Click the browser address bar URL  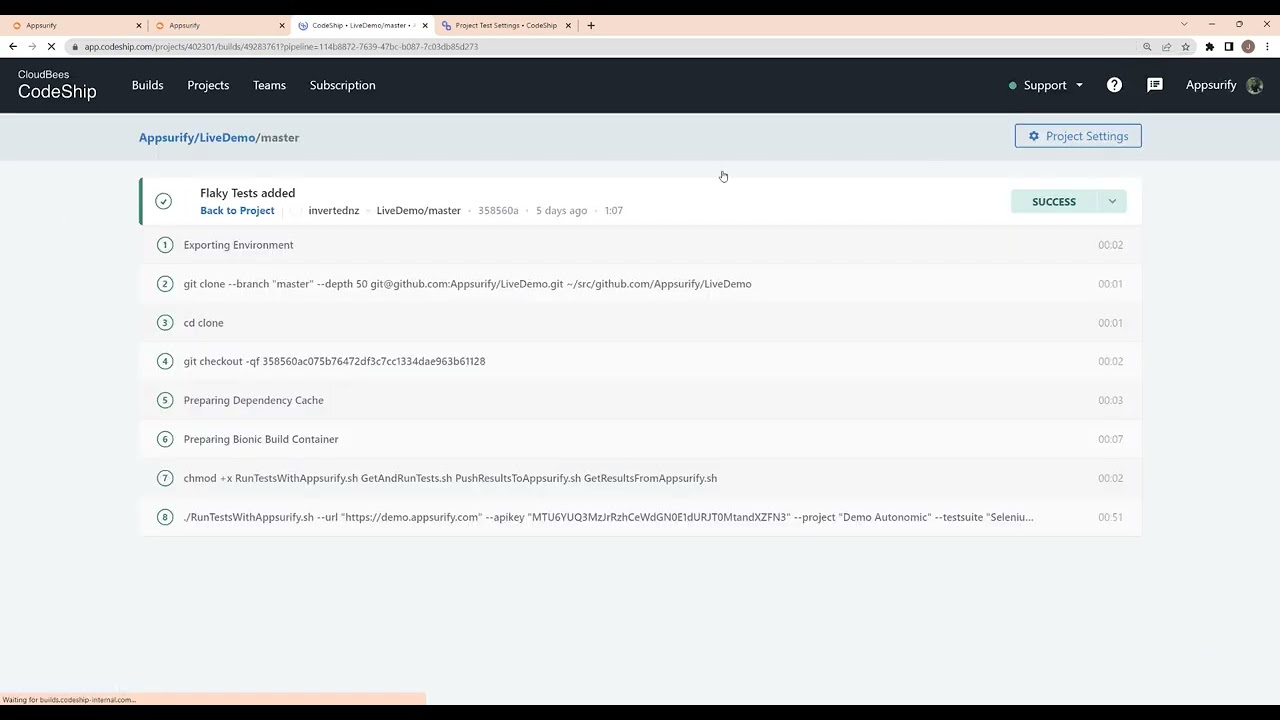[281, 46]
